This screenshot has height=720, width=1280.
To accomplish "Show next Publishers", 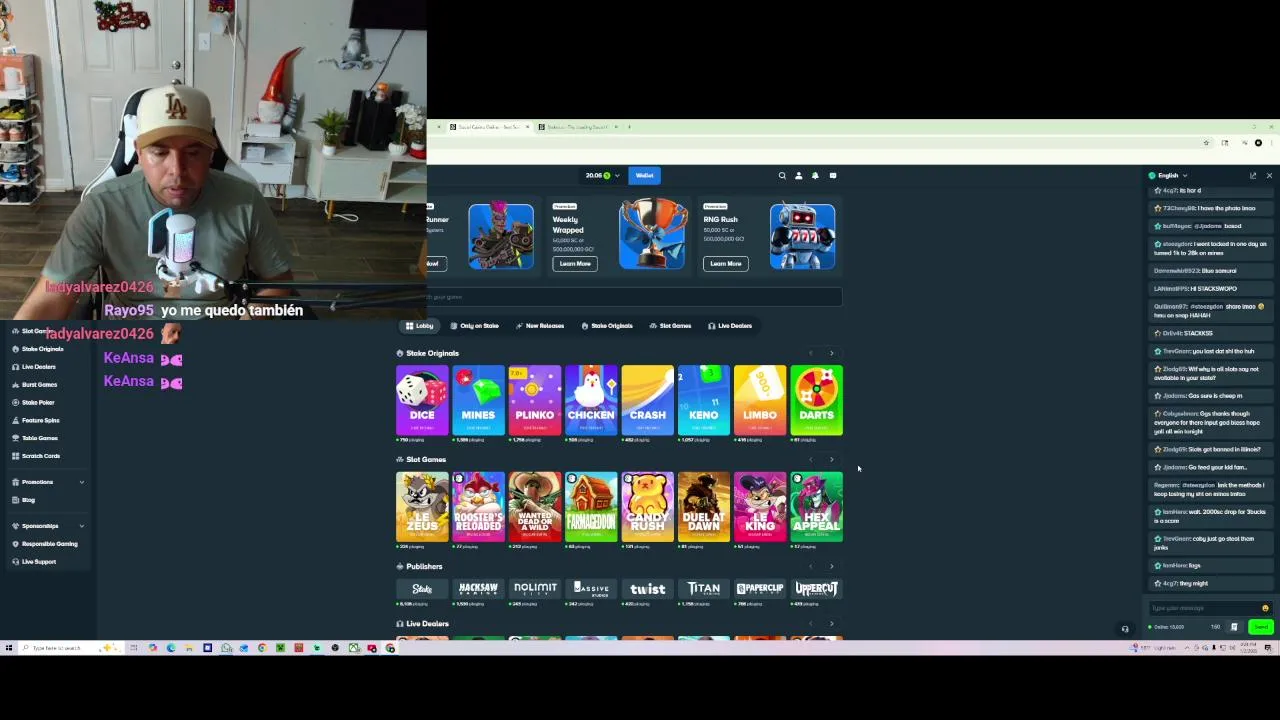I will click(831, 566).
